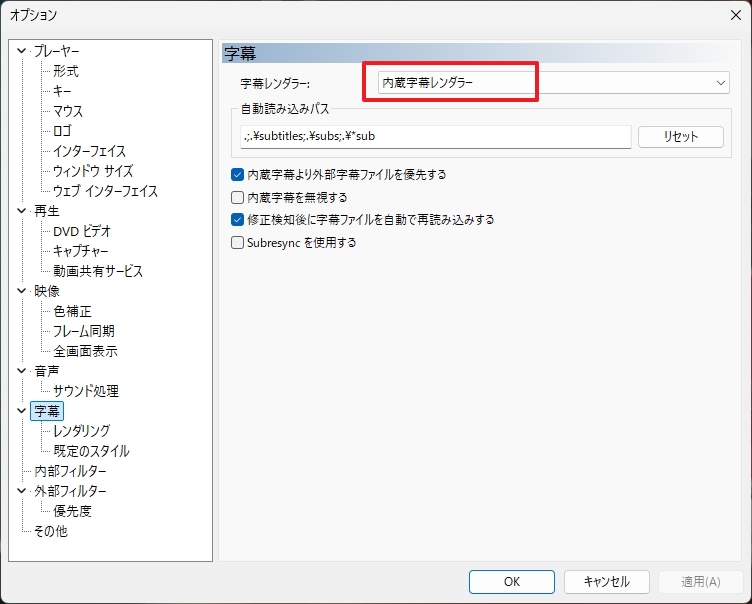Collapse the 映像 tree node
This screenshot has height=604, width=752.
22,291
